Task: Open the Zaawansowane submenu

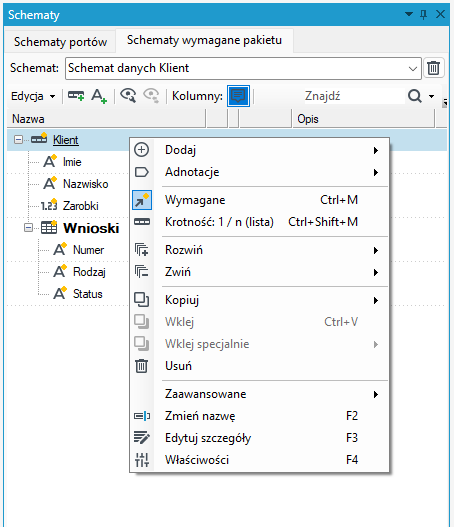Action: 259,394
